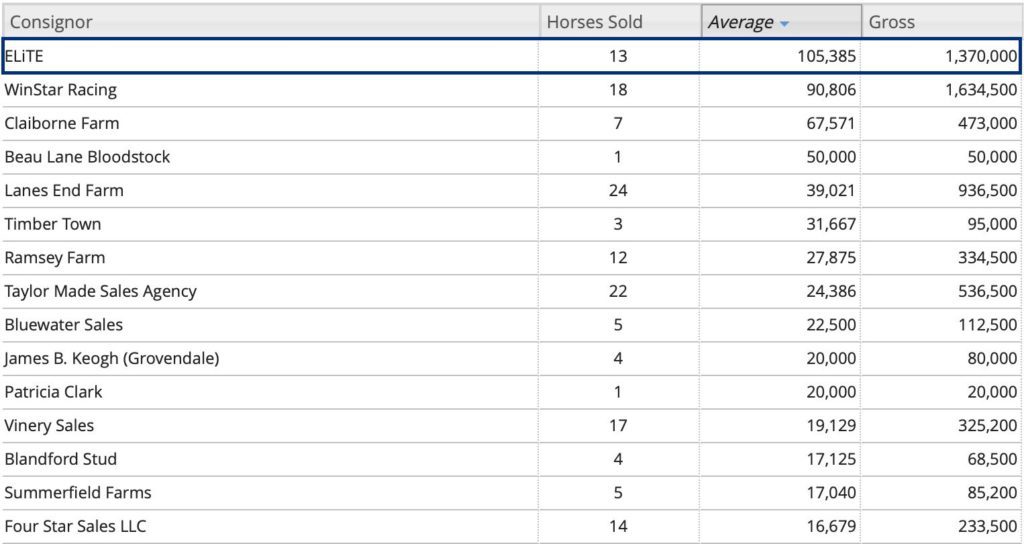Click the Patricia Clark entry
This screenshot has width=1024, height=544.
53,392
